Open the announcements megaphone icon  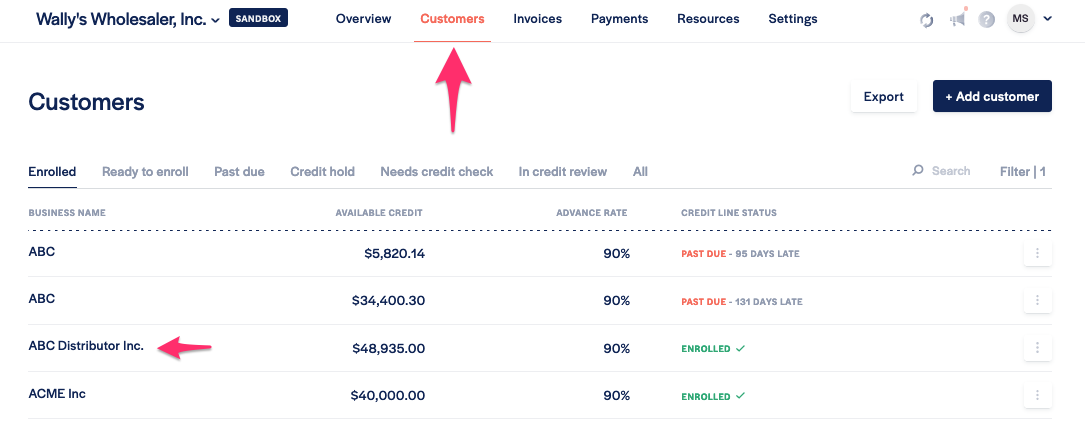pos(958,20)
